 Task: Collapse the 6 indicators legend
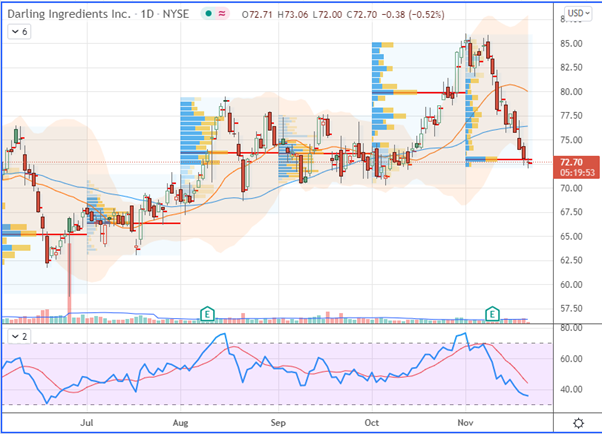[19, 32]
